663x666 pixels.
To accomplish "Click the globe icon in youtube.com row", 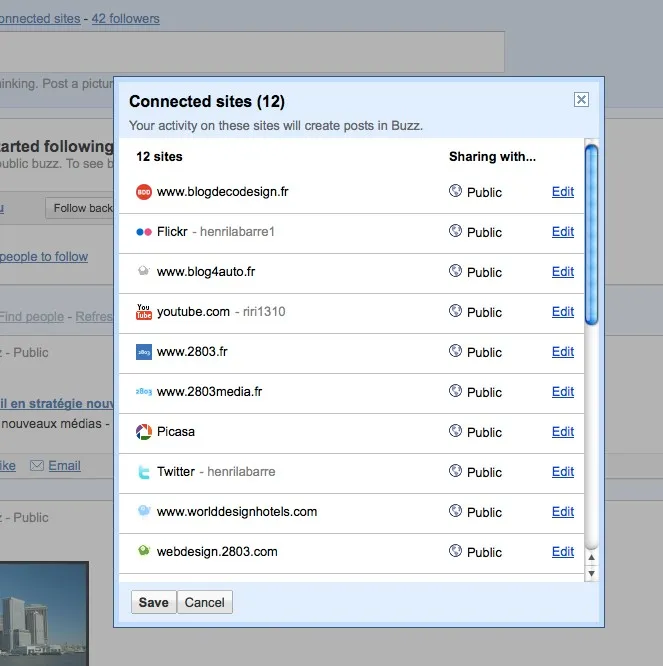I will 455,311.
